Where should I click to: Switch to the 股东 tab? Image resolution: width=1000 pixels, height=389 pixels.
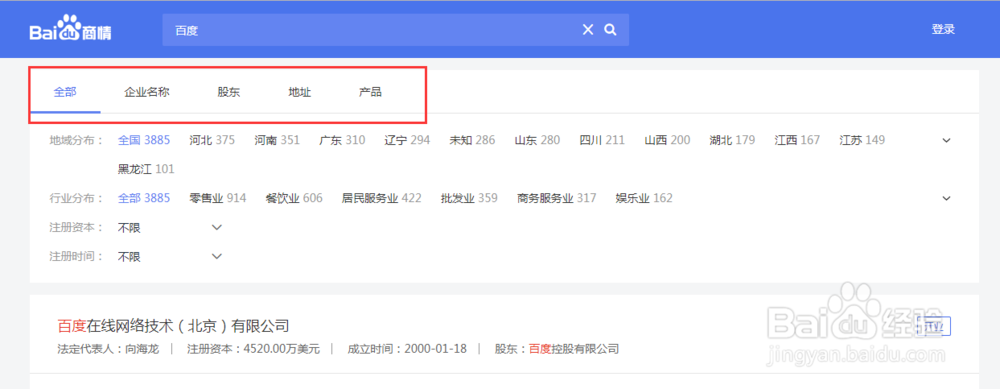click(x=229, y=92)
